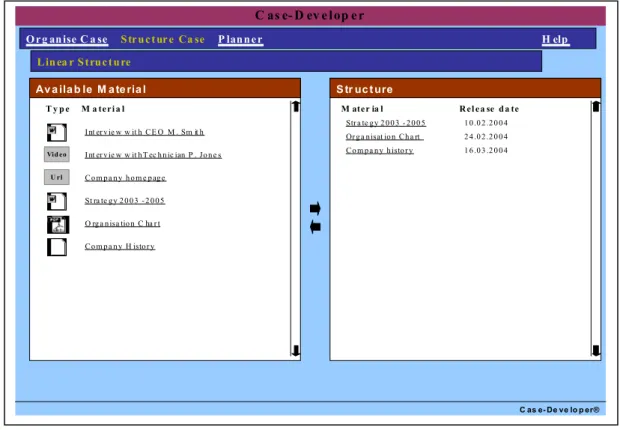Click up arrow of Available Material scrollbar
Viewport: 620px width, 430px height.
click(x=295, y=106)
